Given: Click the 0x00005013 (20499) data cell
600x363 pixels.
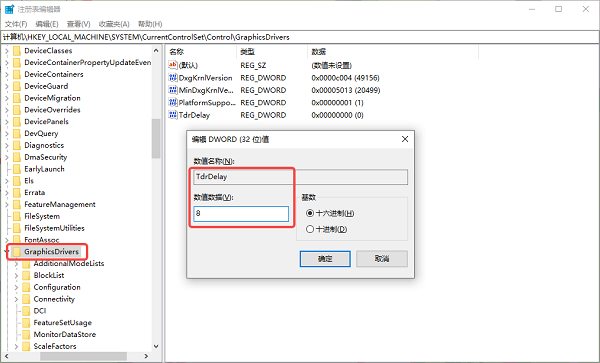Looking at the screenshot, I should point(346,90).
